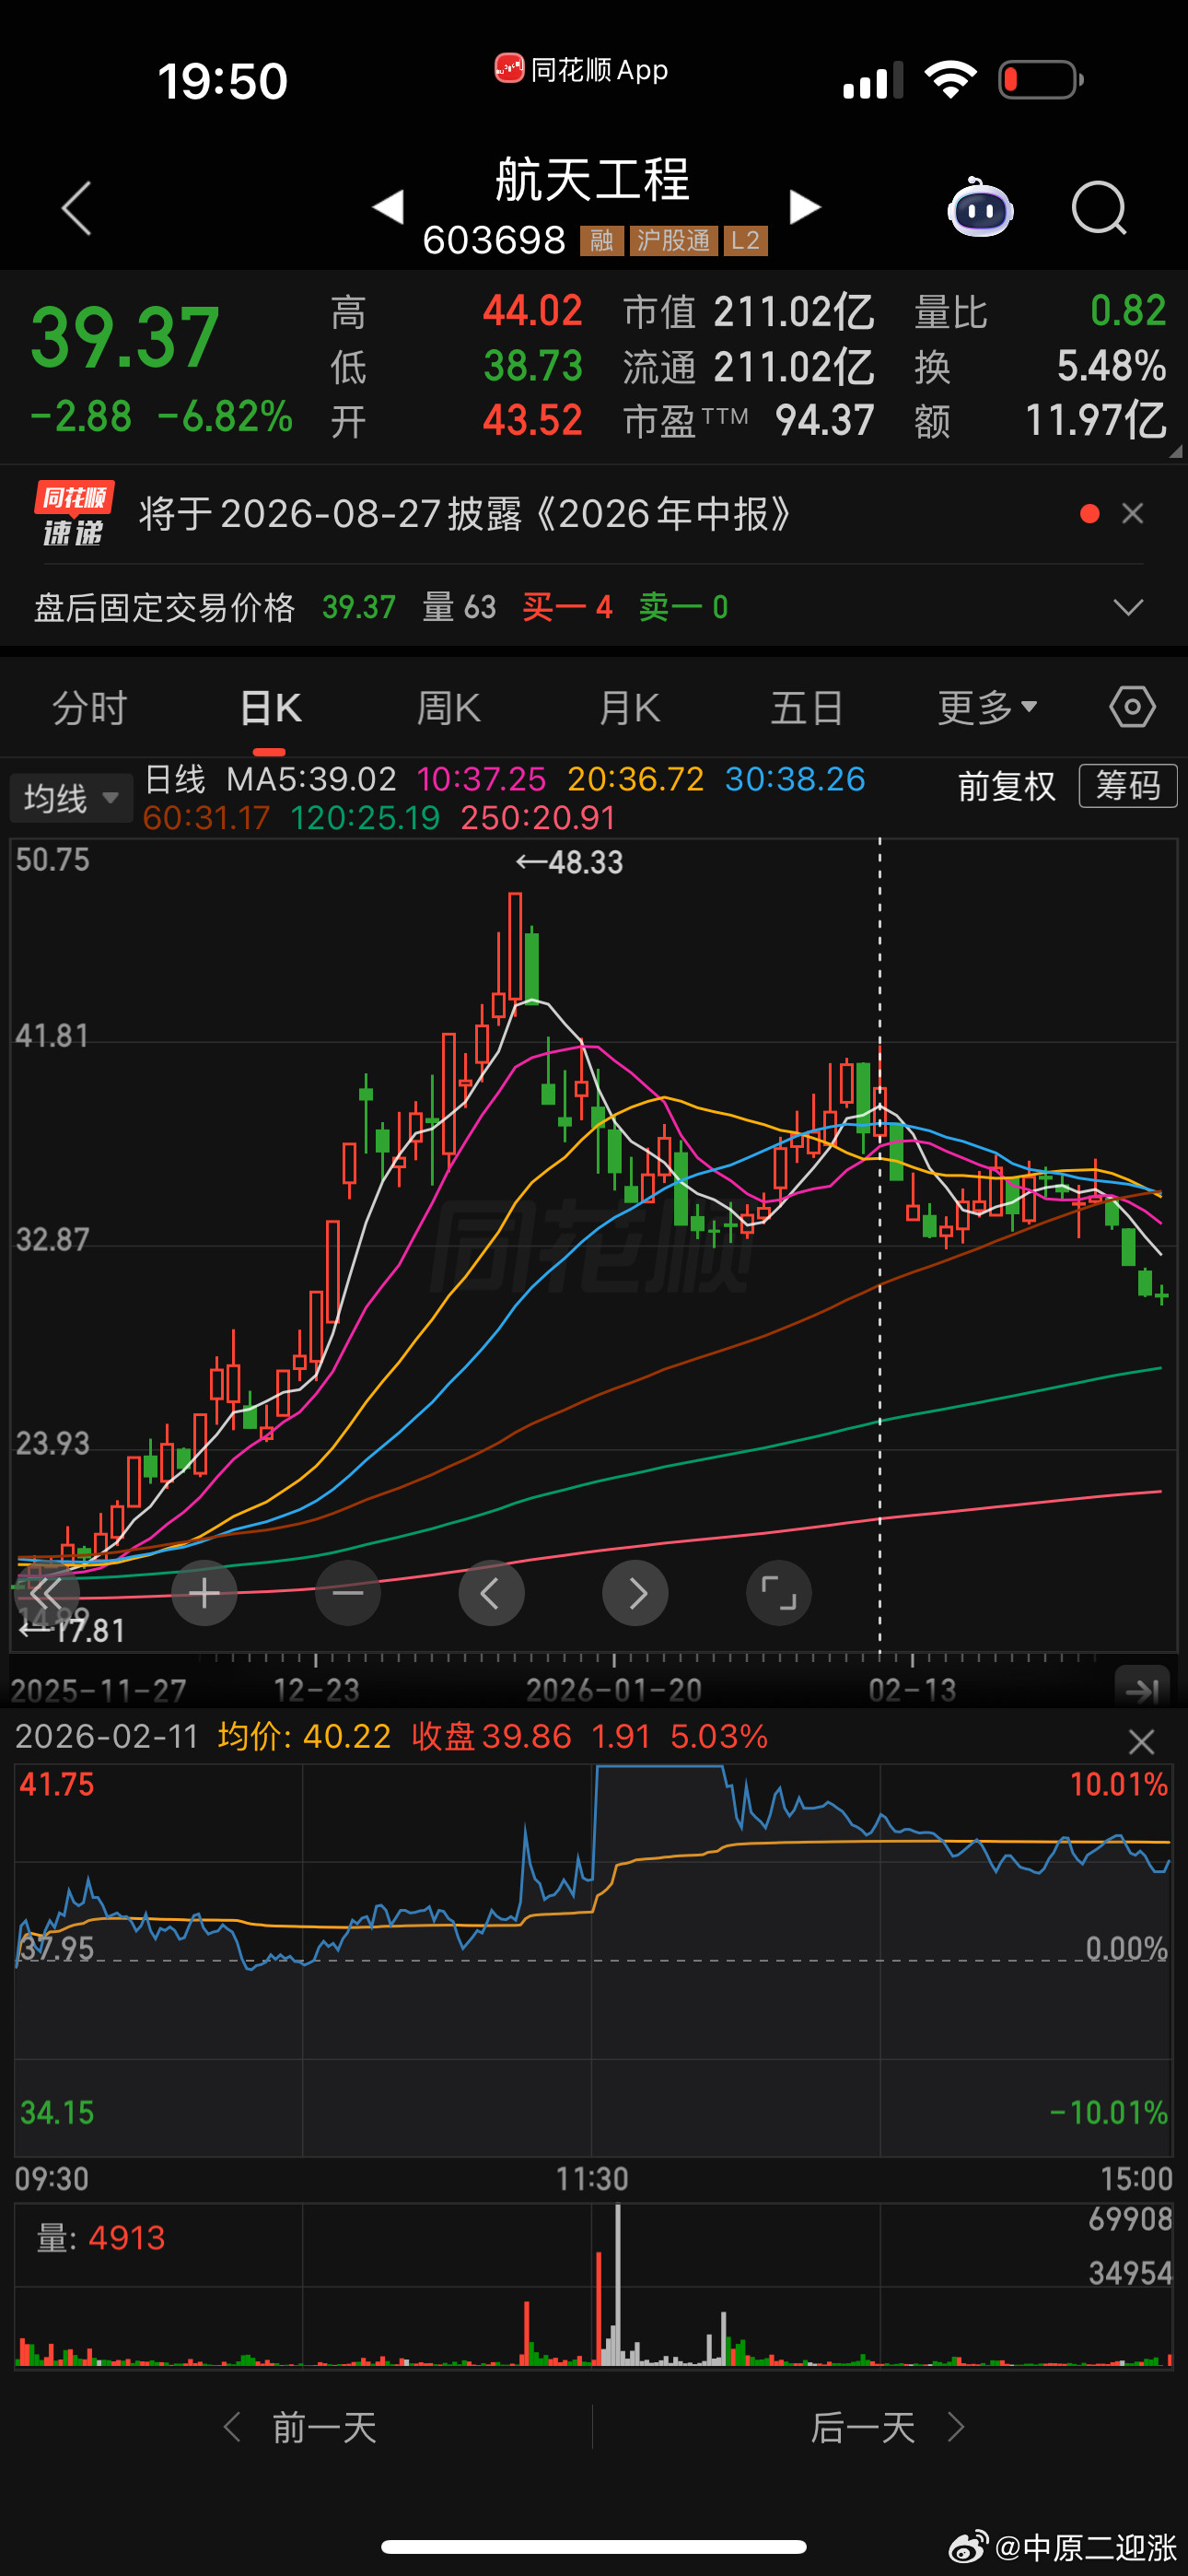Toggle the 筹码 chip distribution button
This screenshot has height=2576, width=1188.
point(1128,785)
